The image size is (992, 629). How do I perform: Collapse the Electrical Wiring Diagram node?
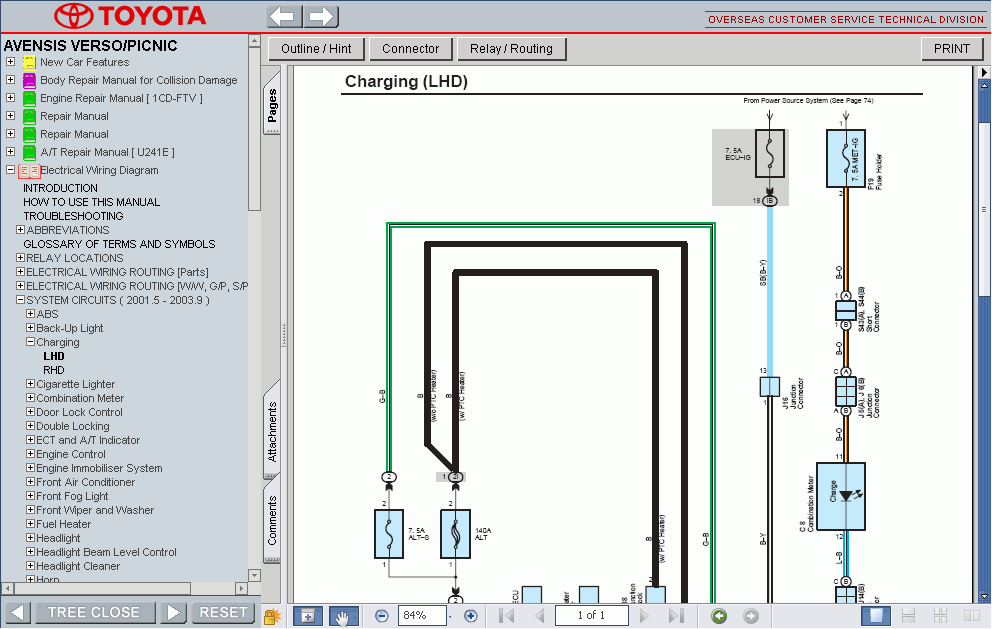(x=10, y=170)
